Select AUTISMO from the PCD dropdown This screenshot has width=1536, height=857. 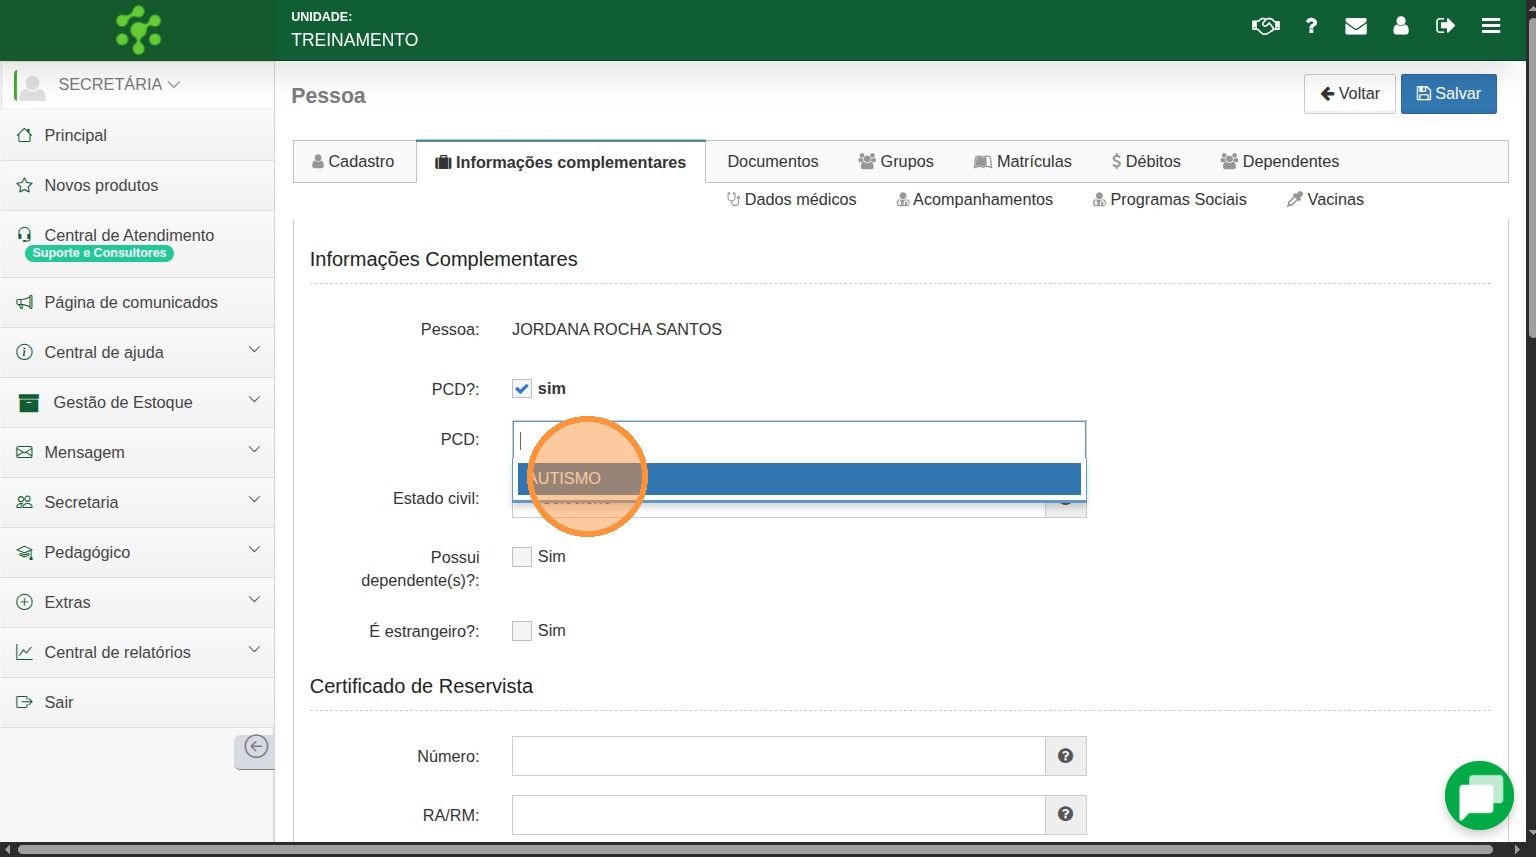pyautogui.click(x=798, y=478)
